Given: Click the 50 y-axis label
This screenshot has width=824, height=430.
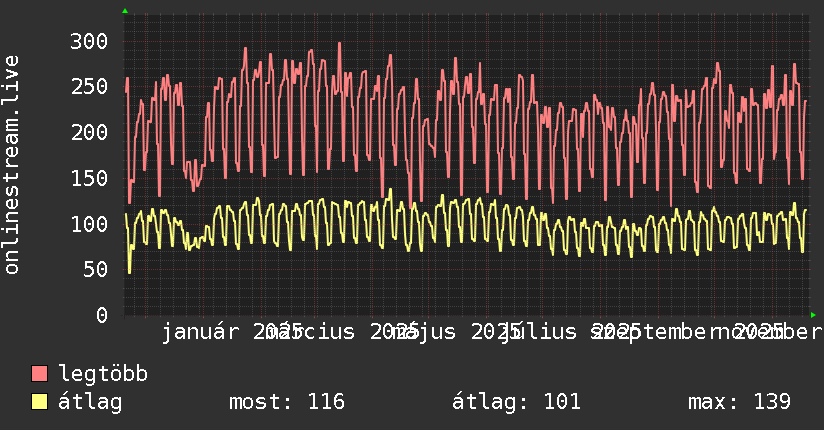Looking at the screenshot, I should click(x=96, y=270).
